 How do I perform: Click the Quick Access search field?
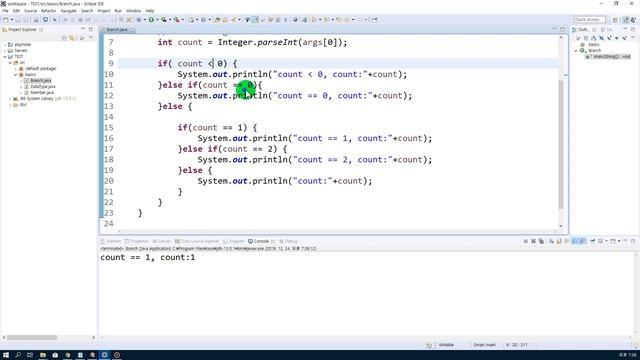pyautogui.click(x=589, y=20)
